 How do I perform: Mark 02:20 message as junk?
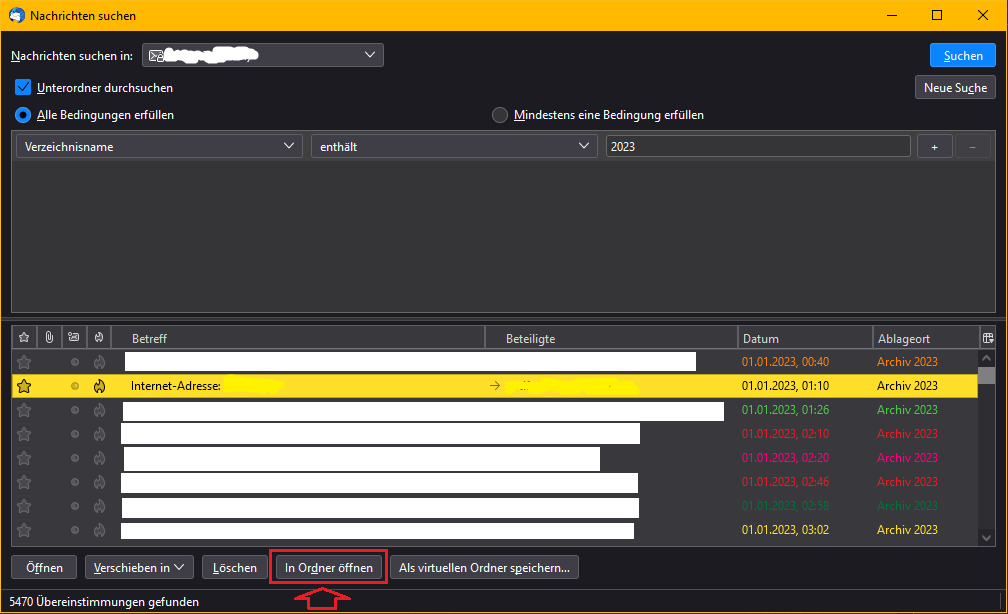[x=100, y=458]
